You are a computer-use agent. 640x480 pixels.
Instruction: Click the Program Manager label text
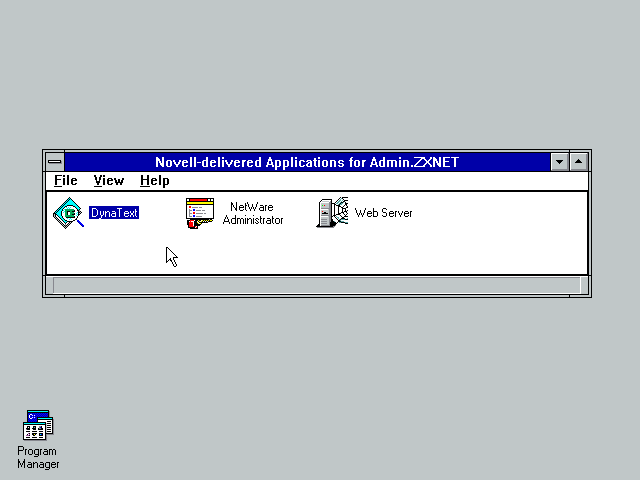[38, 458]
